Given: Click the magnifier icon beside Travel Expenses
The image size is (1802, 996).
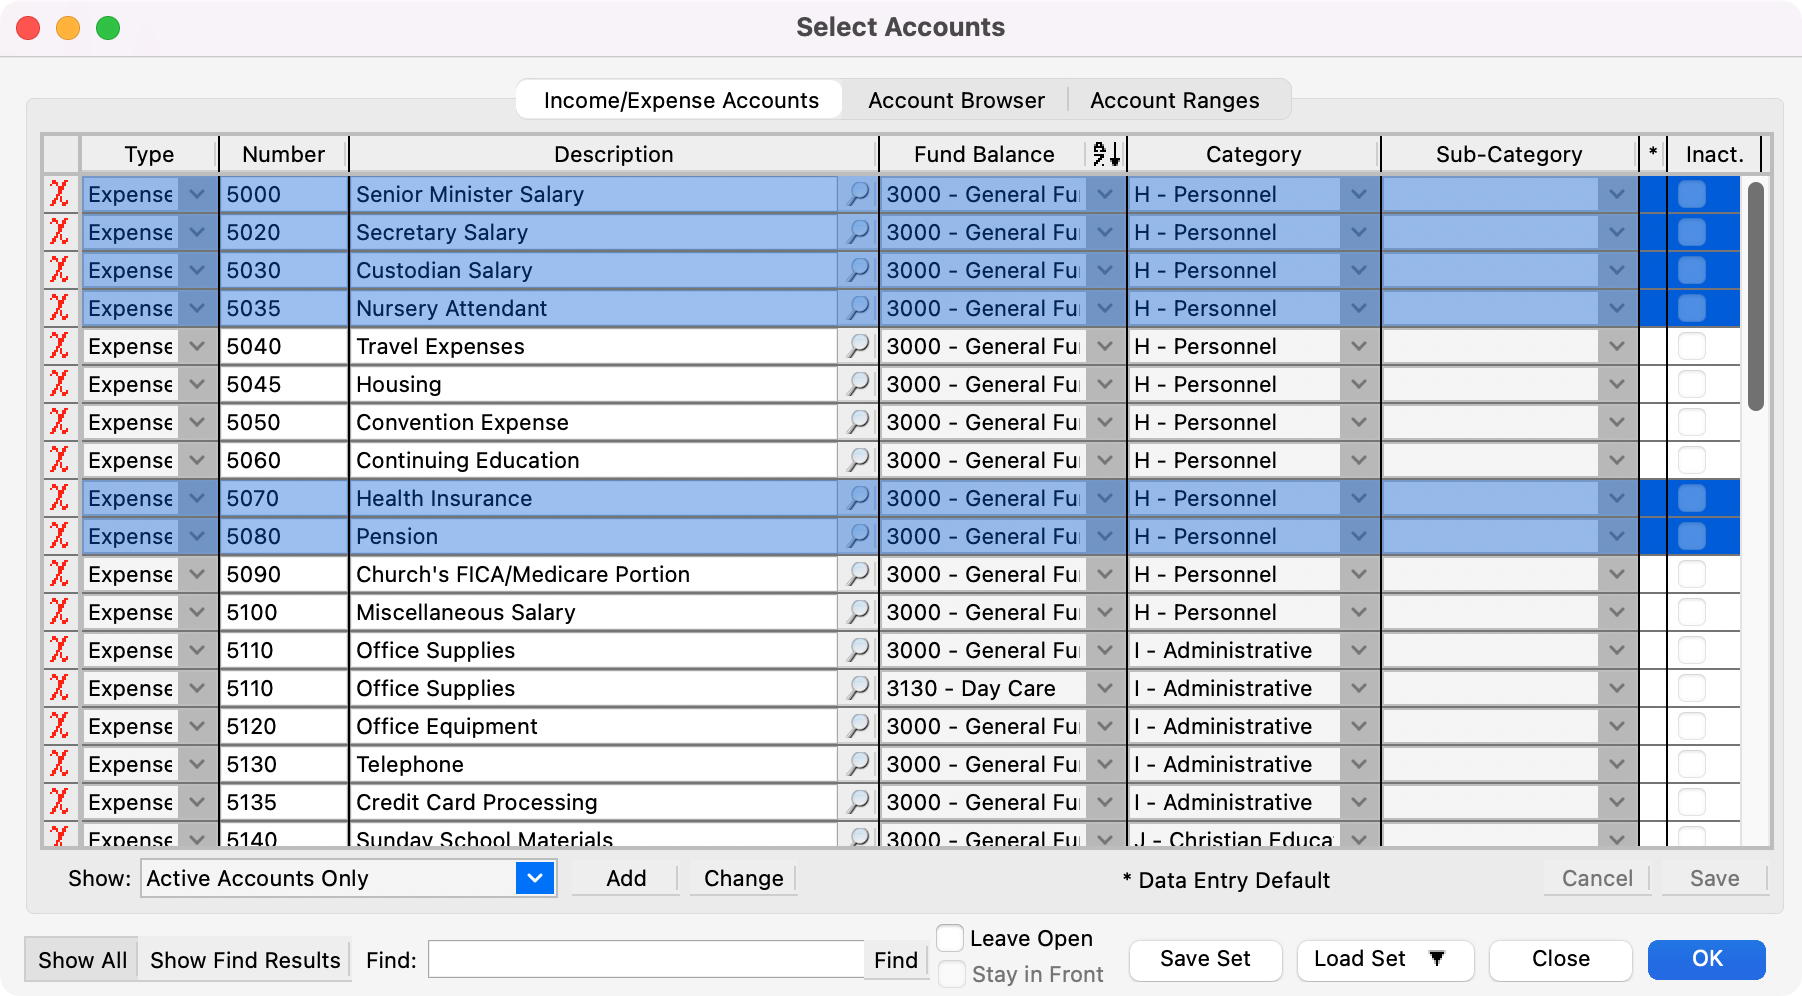Looking at the screenshot, I should click(858, 346).
